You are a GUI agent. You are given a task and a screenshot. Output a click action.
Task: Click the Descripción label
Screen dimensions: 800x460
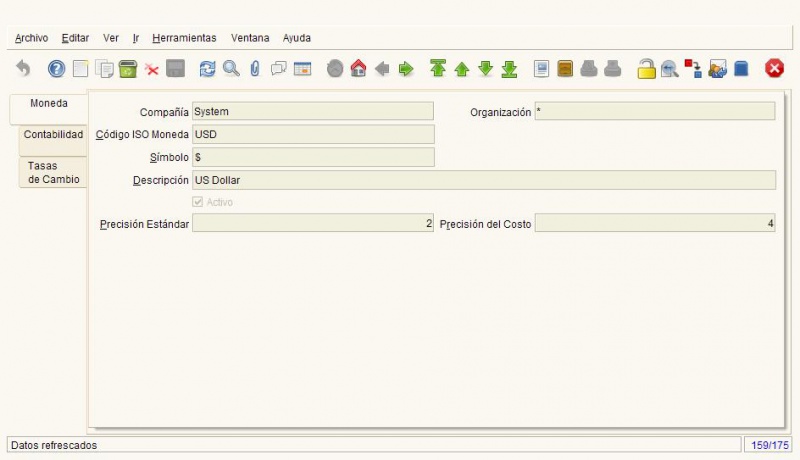[161, 181]
